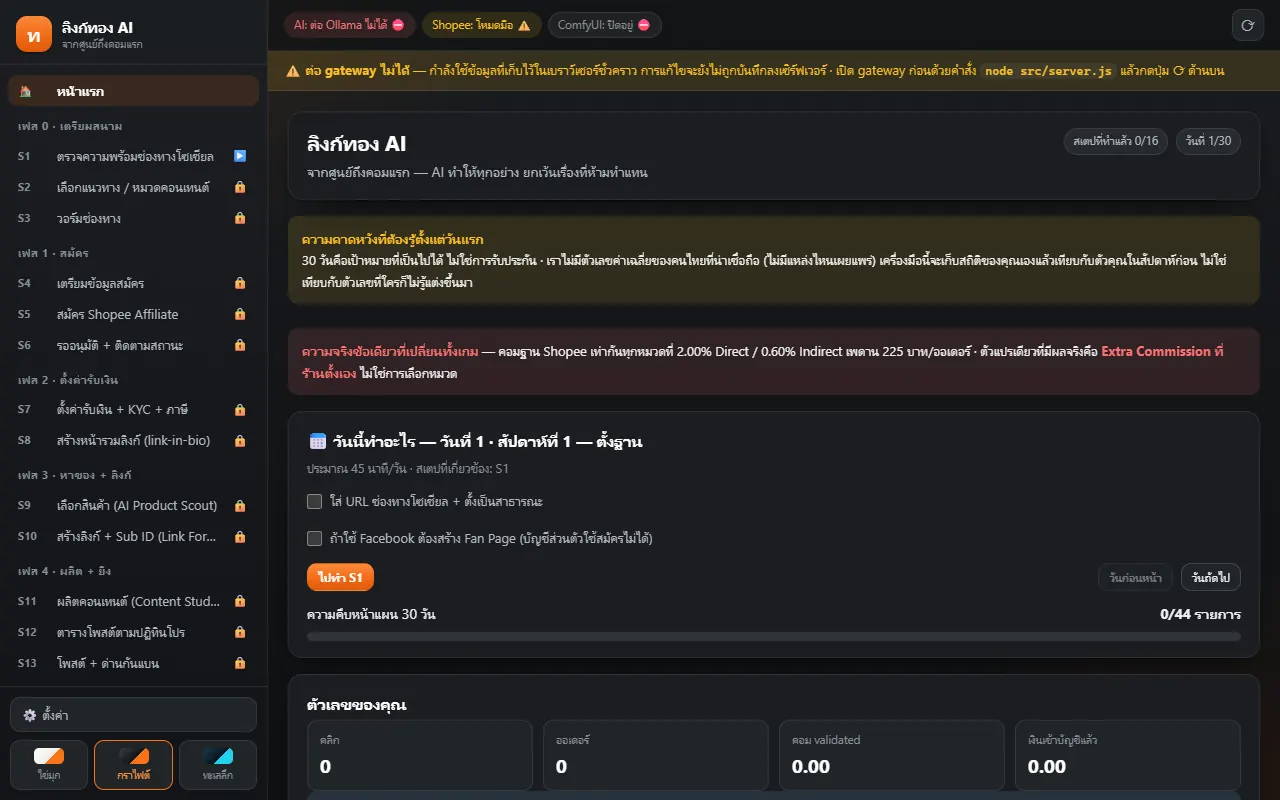Click the lock icon next to S13 โพสต์

[240, 663]
